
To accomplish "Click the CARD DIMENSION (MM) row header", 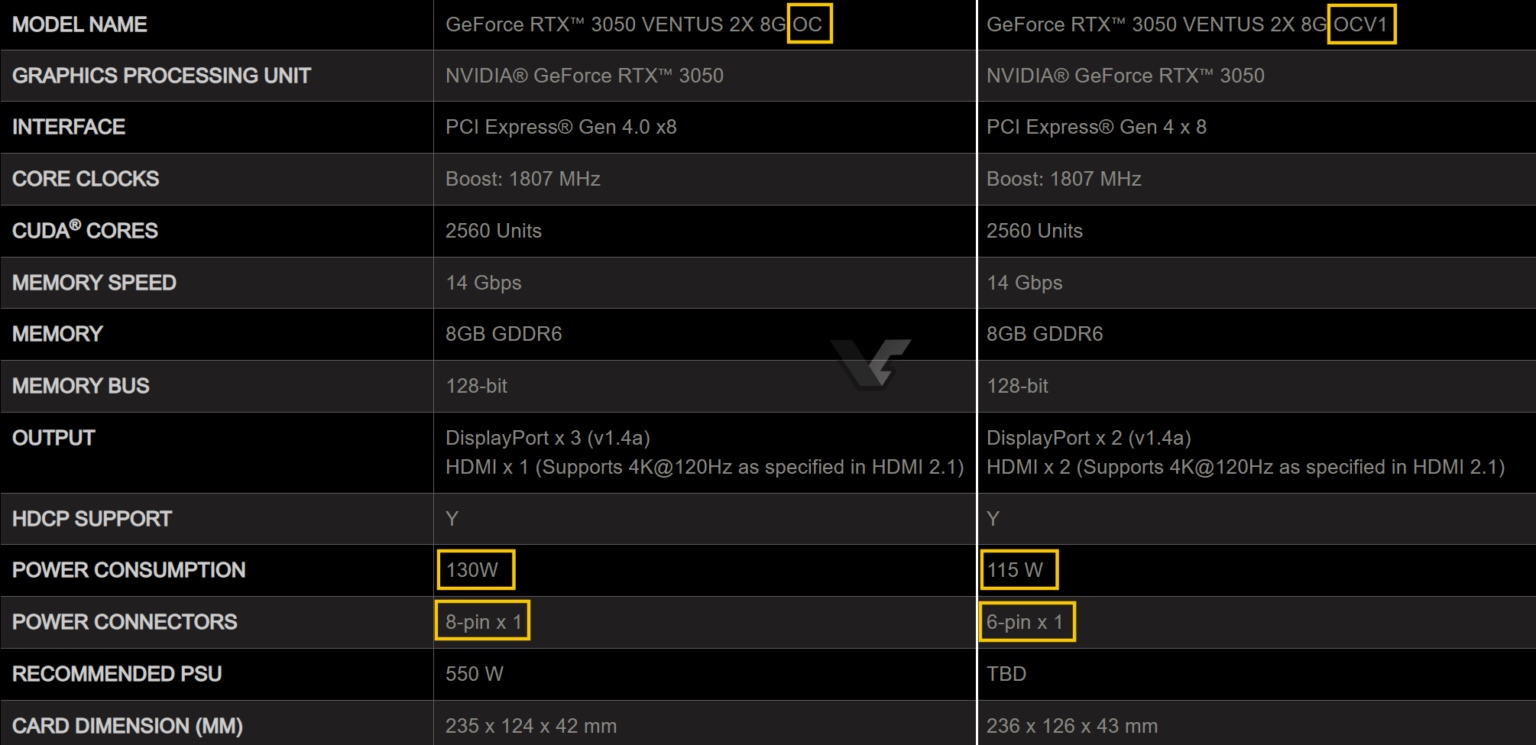I will point(127,726).
